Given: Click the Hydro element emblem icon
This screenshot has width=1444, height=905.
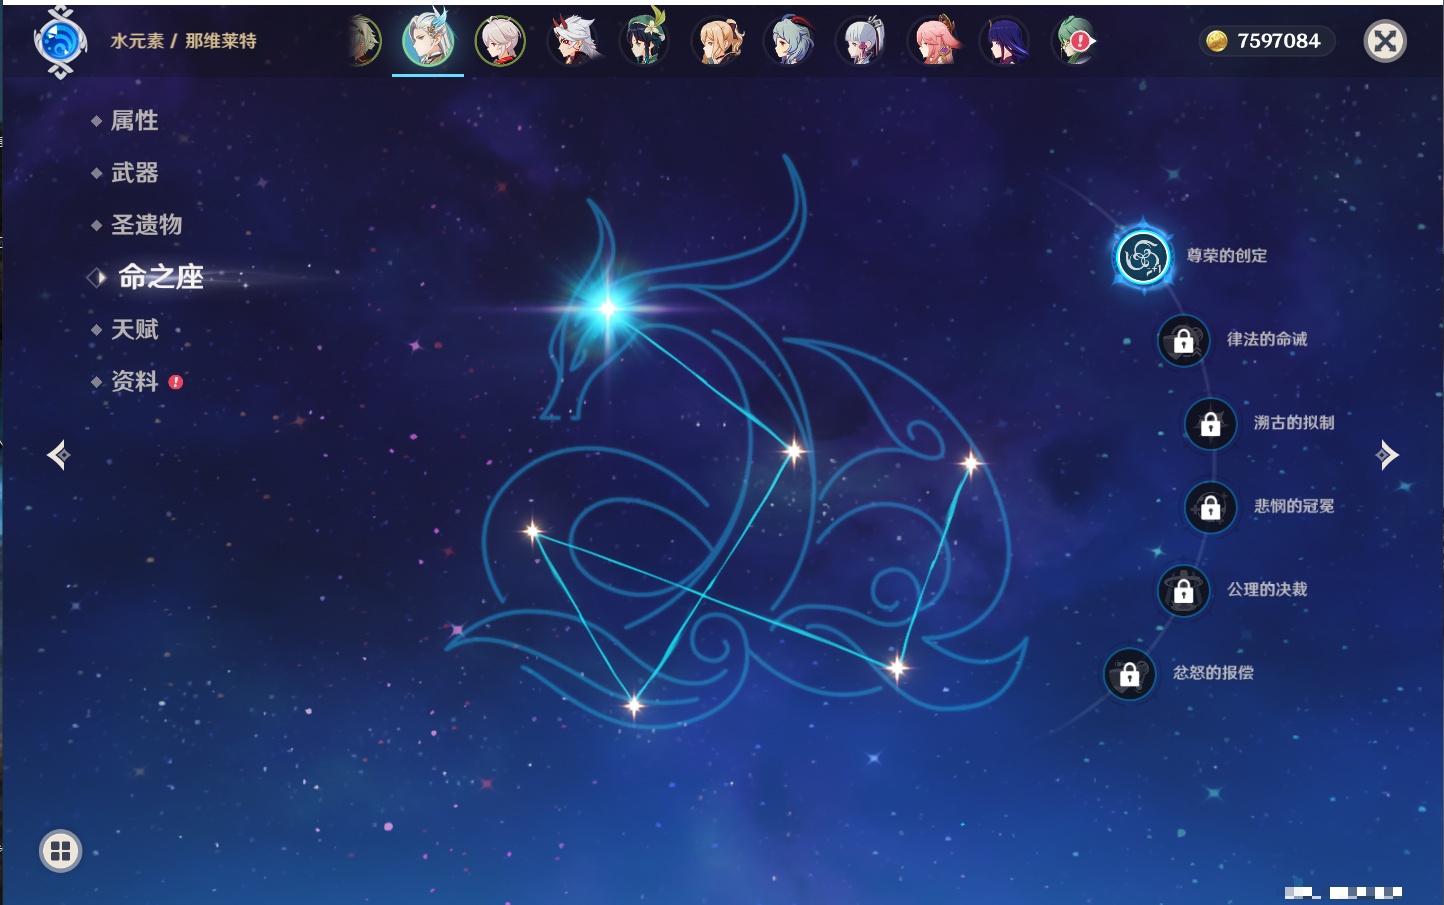Looking at the screenshot, I should coord(60,42).
